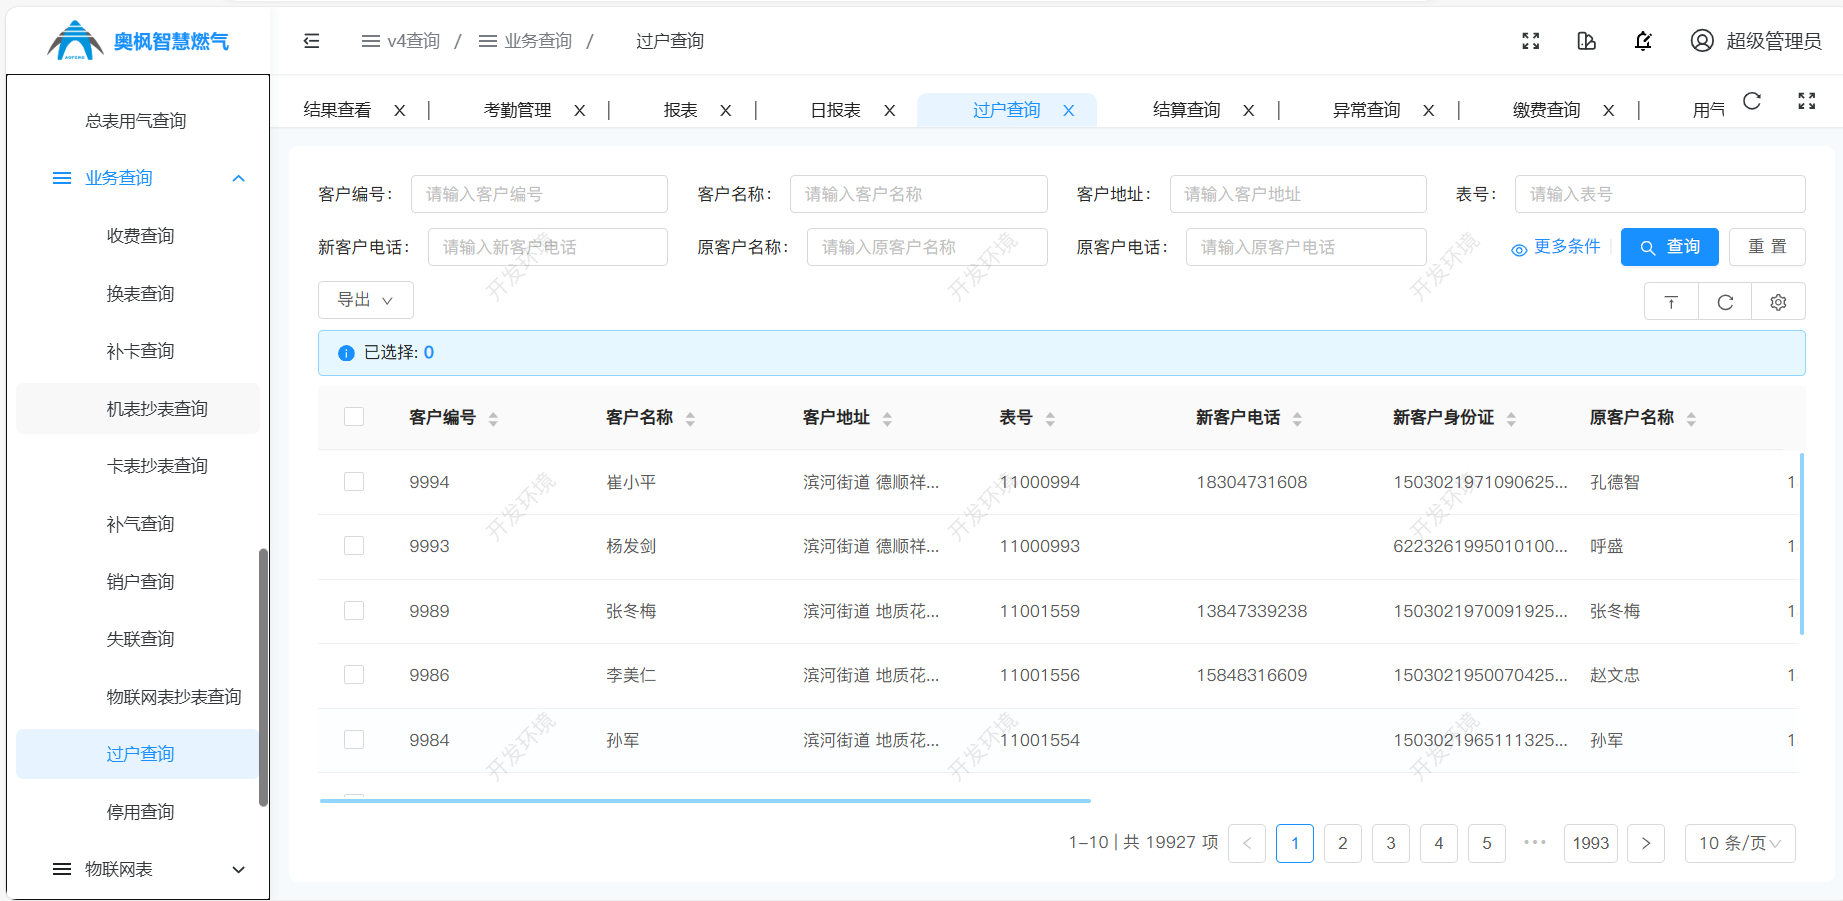
Task: Collapse the sidebar menu toggle icon
Action: [x=311, y=41]
